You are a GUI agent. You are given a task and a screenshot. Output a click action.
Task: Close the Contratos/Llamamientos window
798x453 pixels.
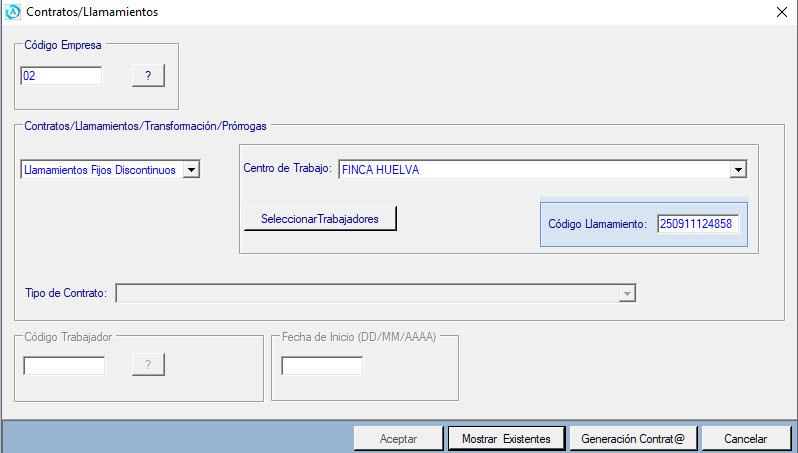click(x=781, y=13)
